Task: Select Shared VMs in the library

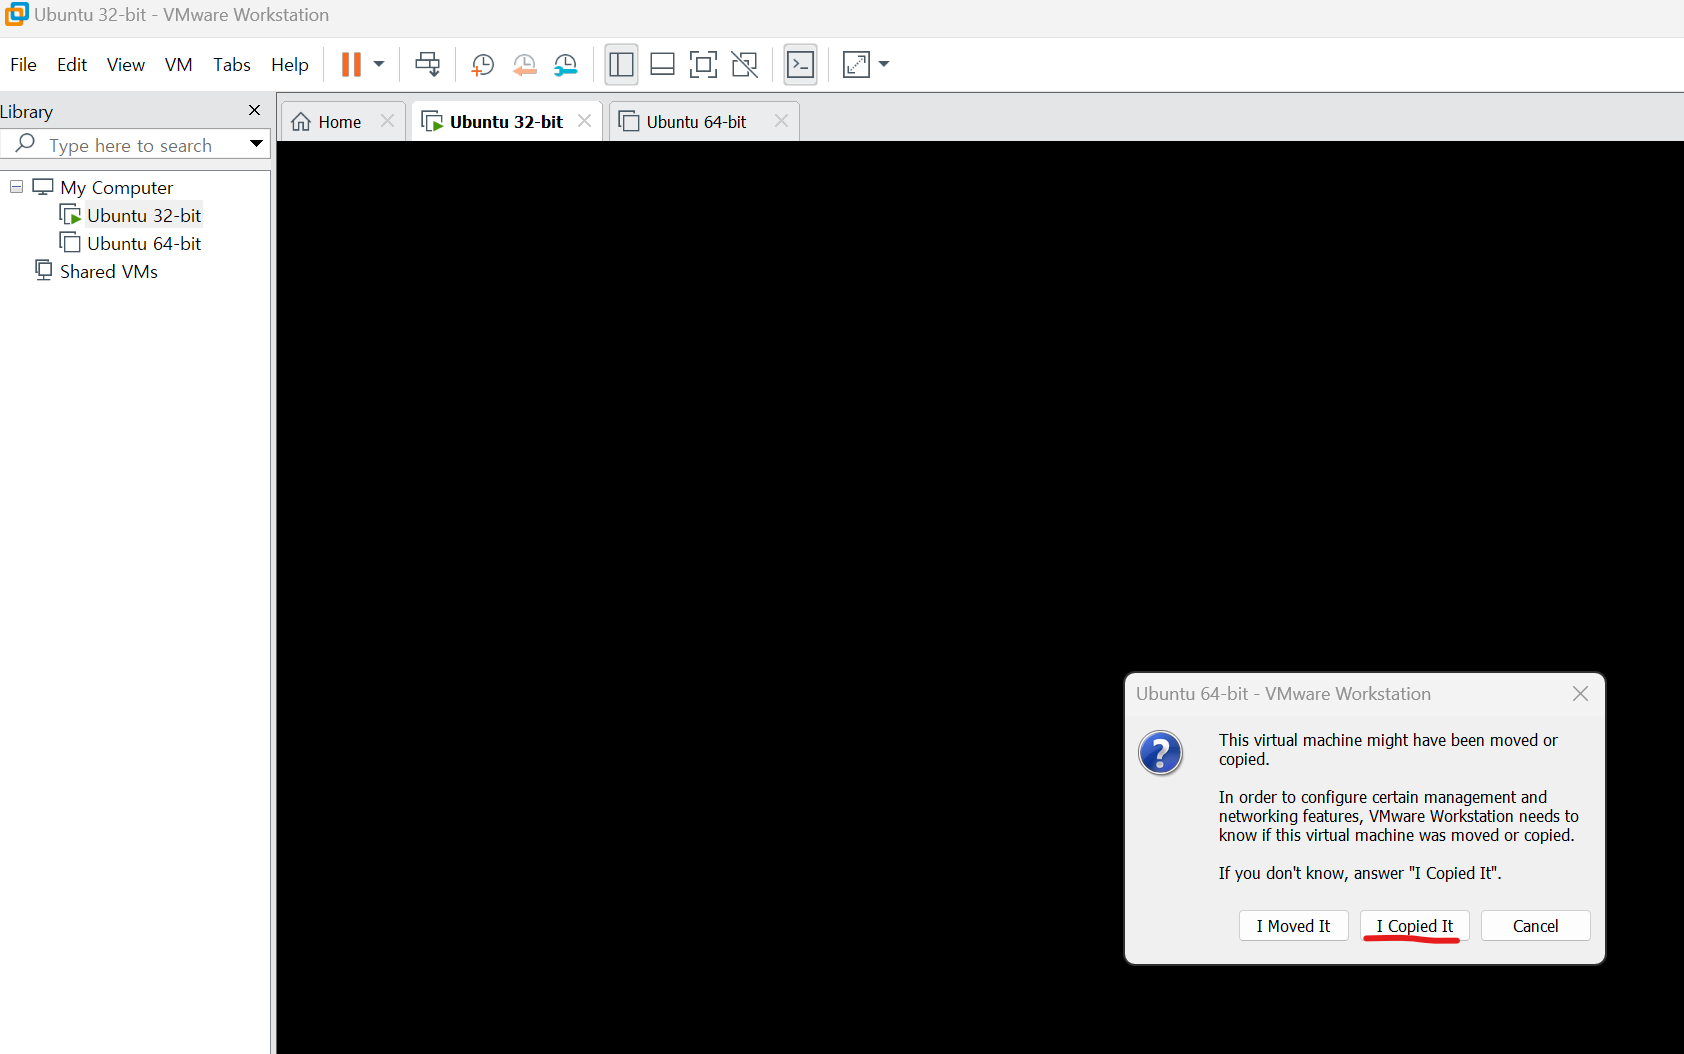Action: pos(108,272)
